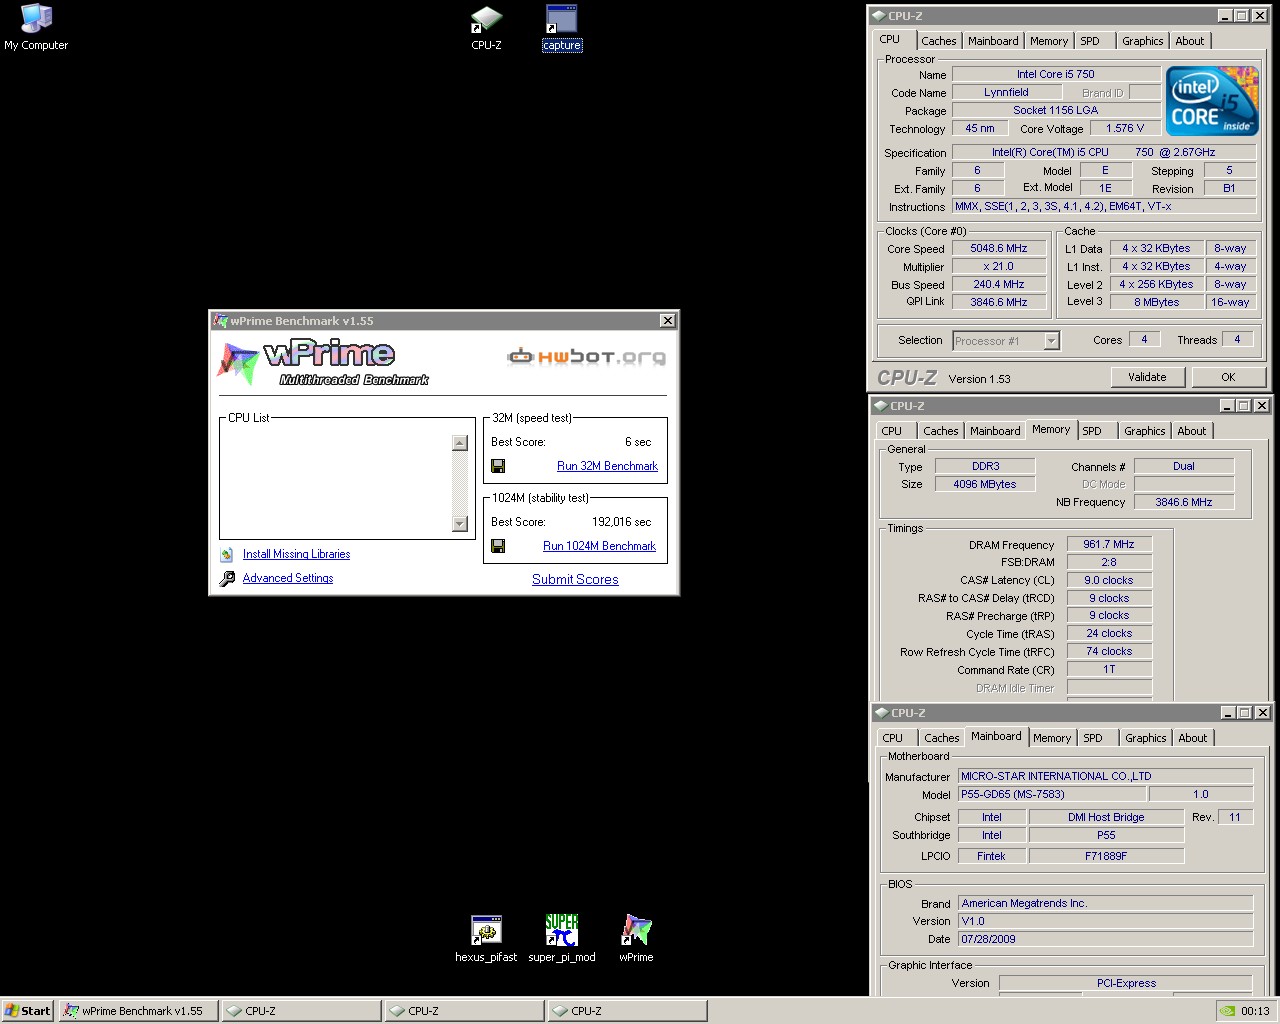The width and height of the screenshot is (1280, 1024).
Task: Open Graphics tab in bottom CPU-Z window
Action: click(1145, 738)
